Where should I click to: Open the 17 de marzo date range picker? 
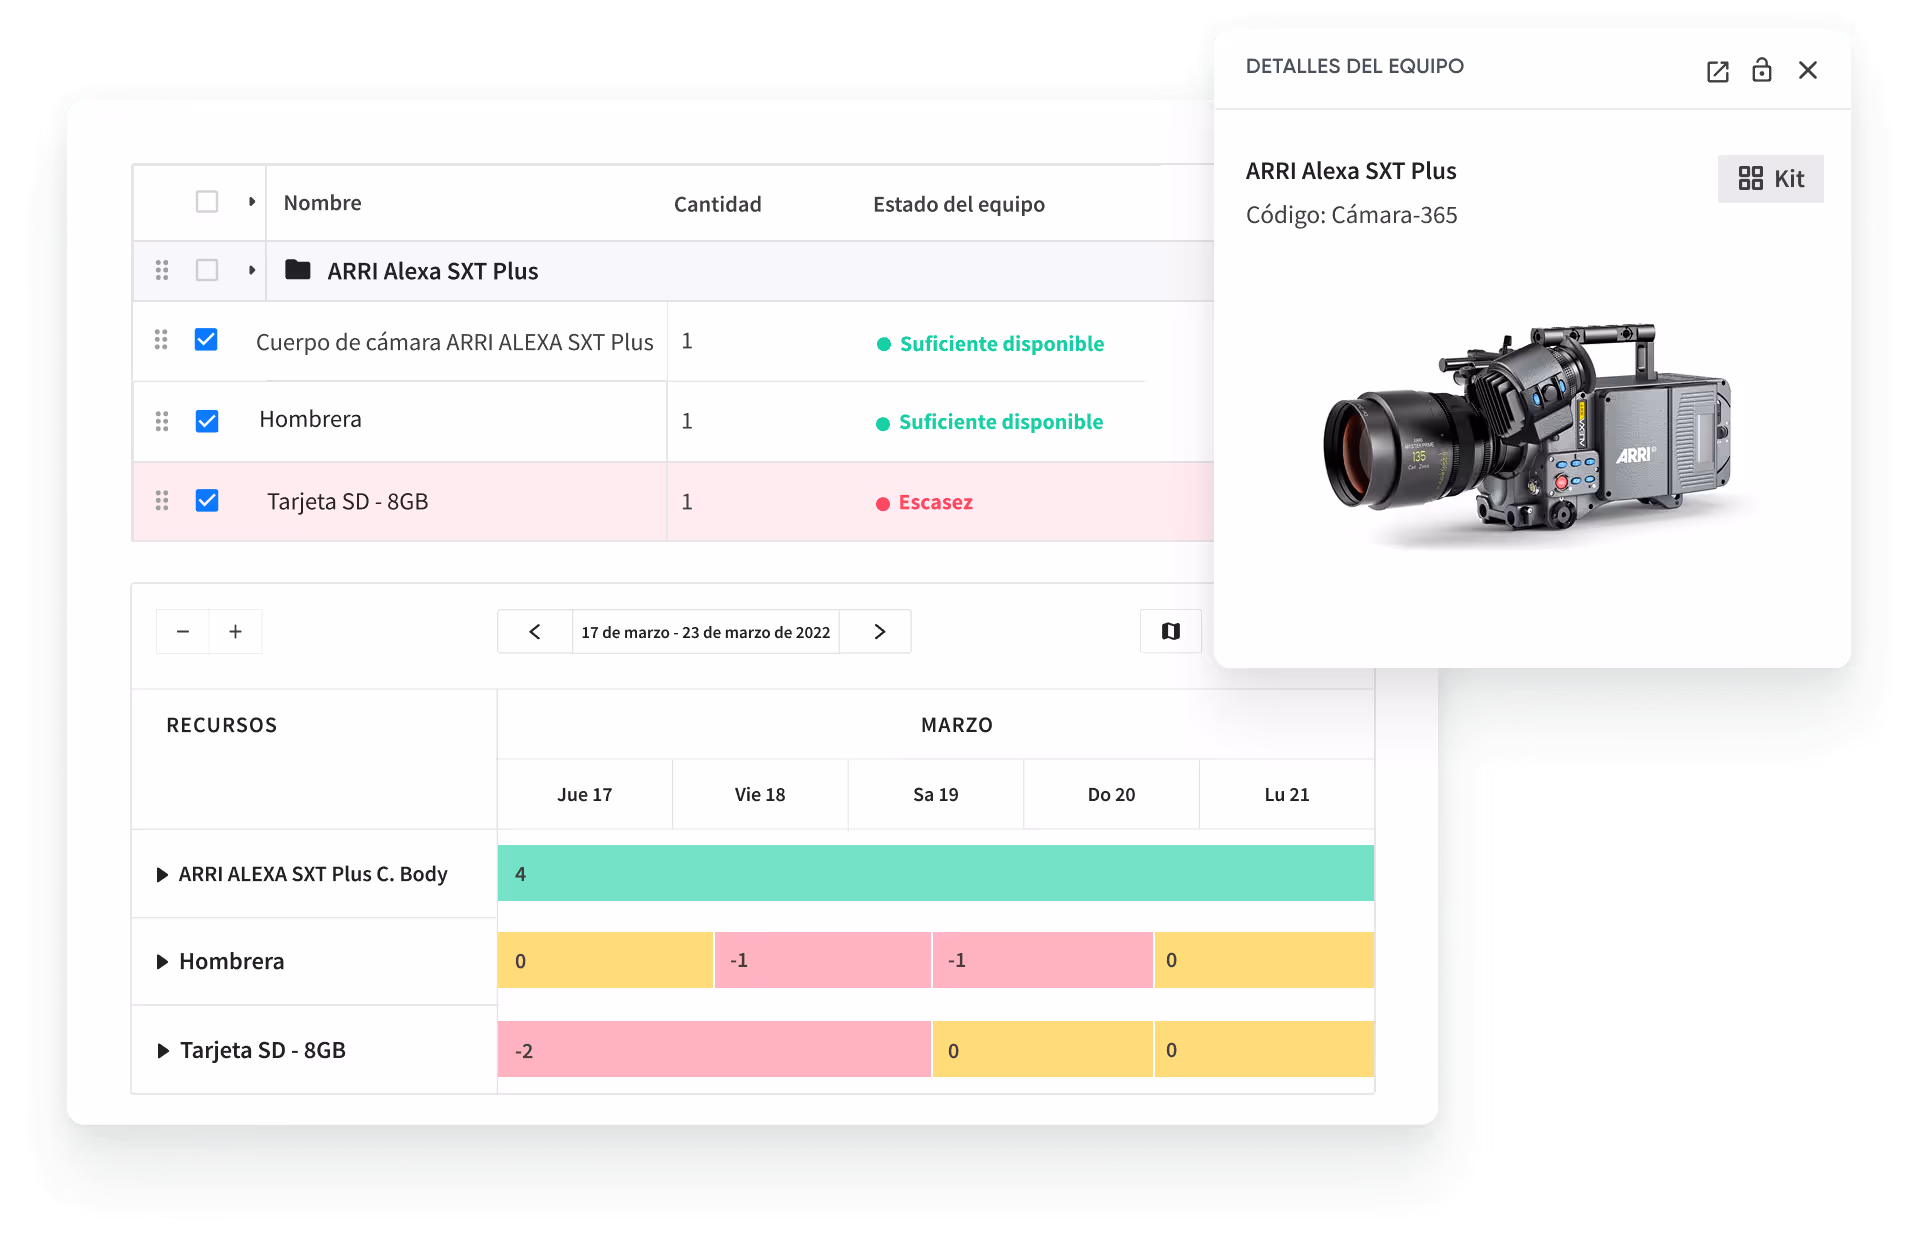[706, 632]
